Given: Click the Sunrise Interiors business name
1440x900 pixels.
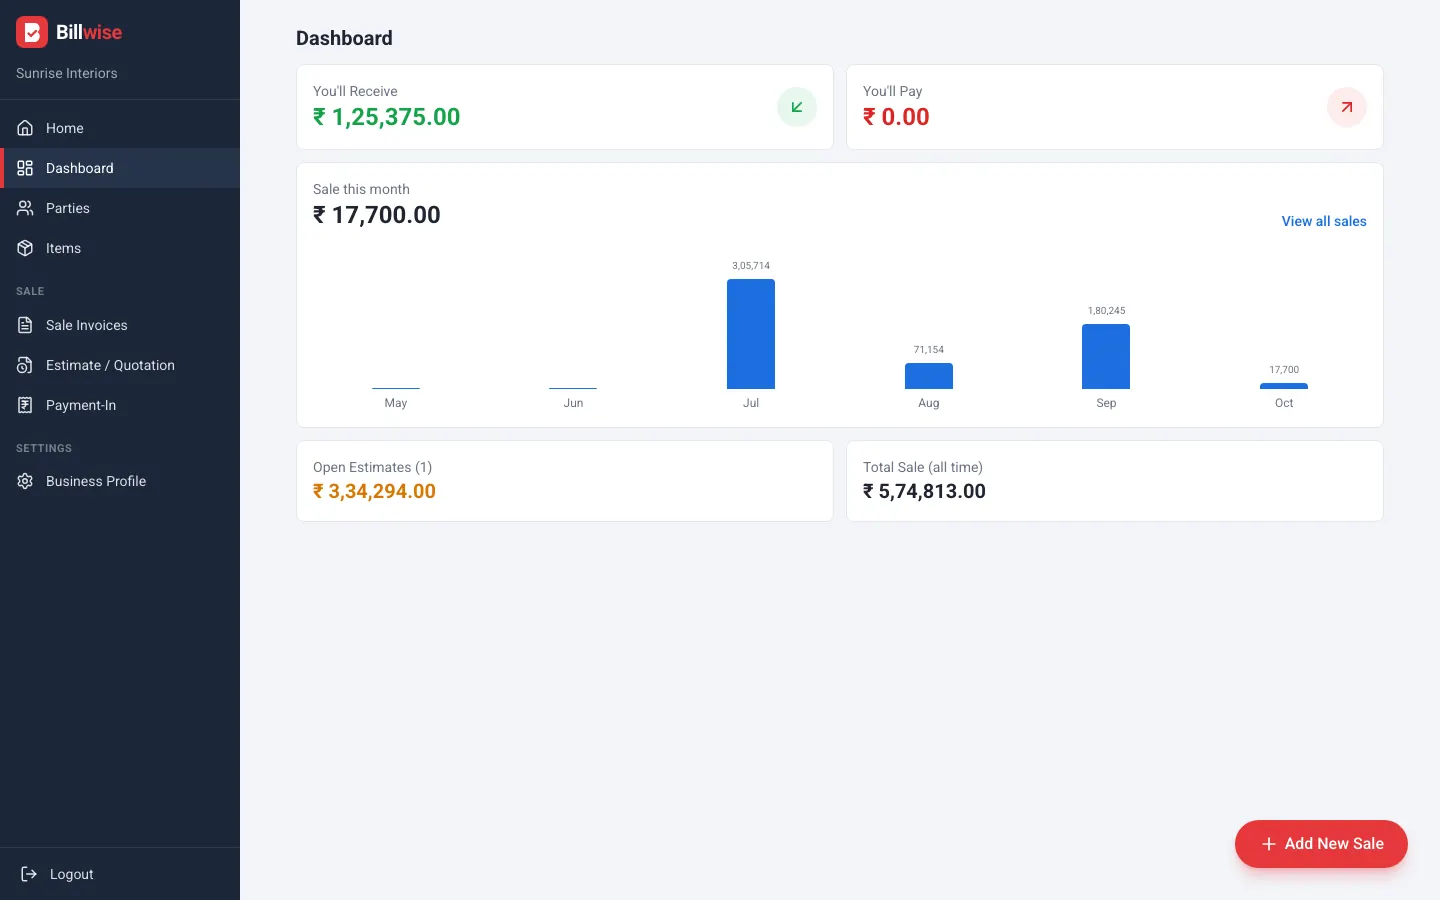Looking at the screenshot, I should 67,73.
